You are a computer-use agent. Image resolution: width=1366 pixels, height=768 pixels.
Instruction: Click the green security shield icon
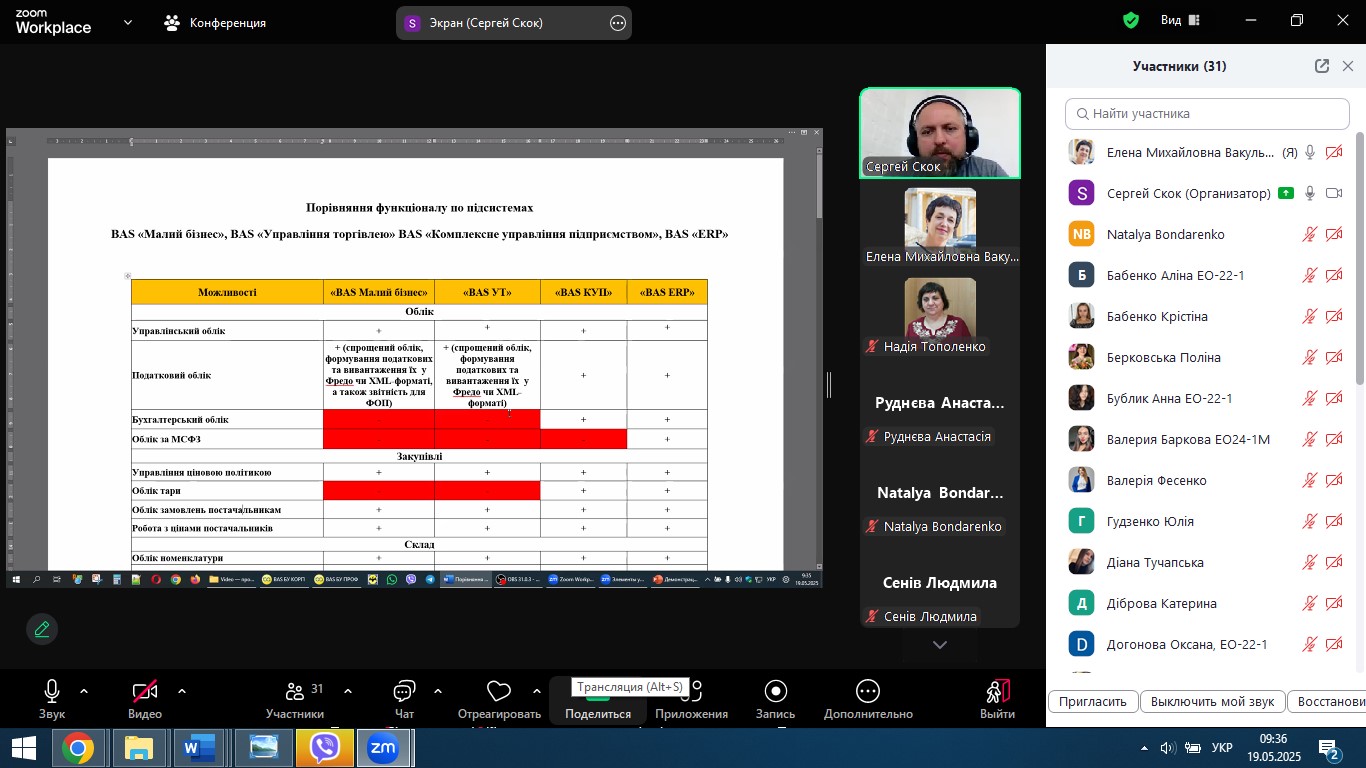pyautogui.click(x=1131, y=20)
